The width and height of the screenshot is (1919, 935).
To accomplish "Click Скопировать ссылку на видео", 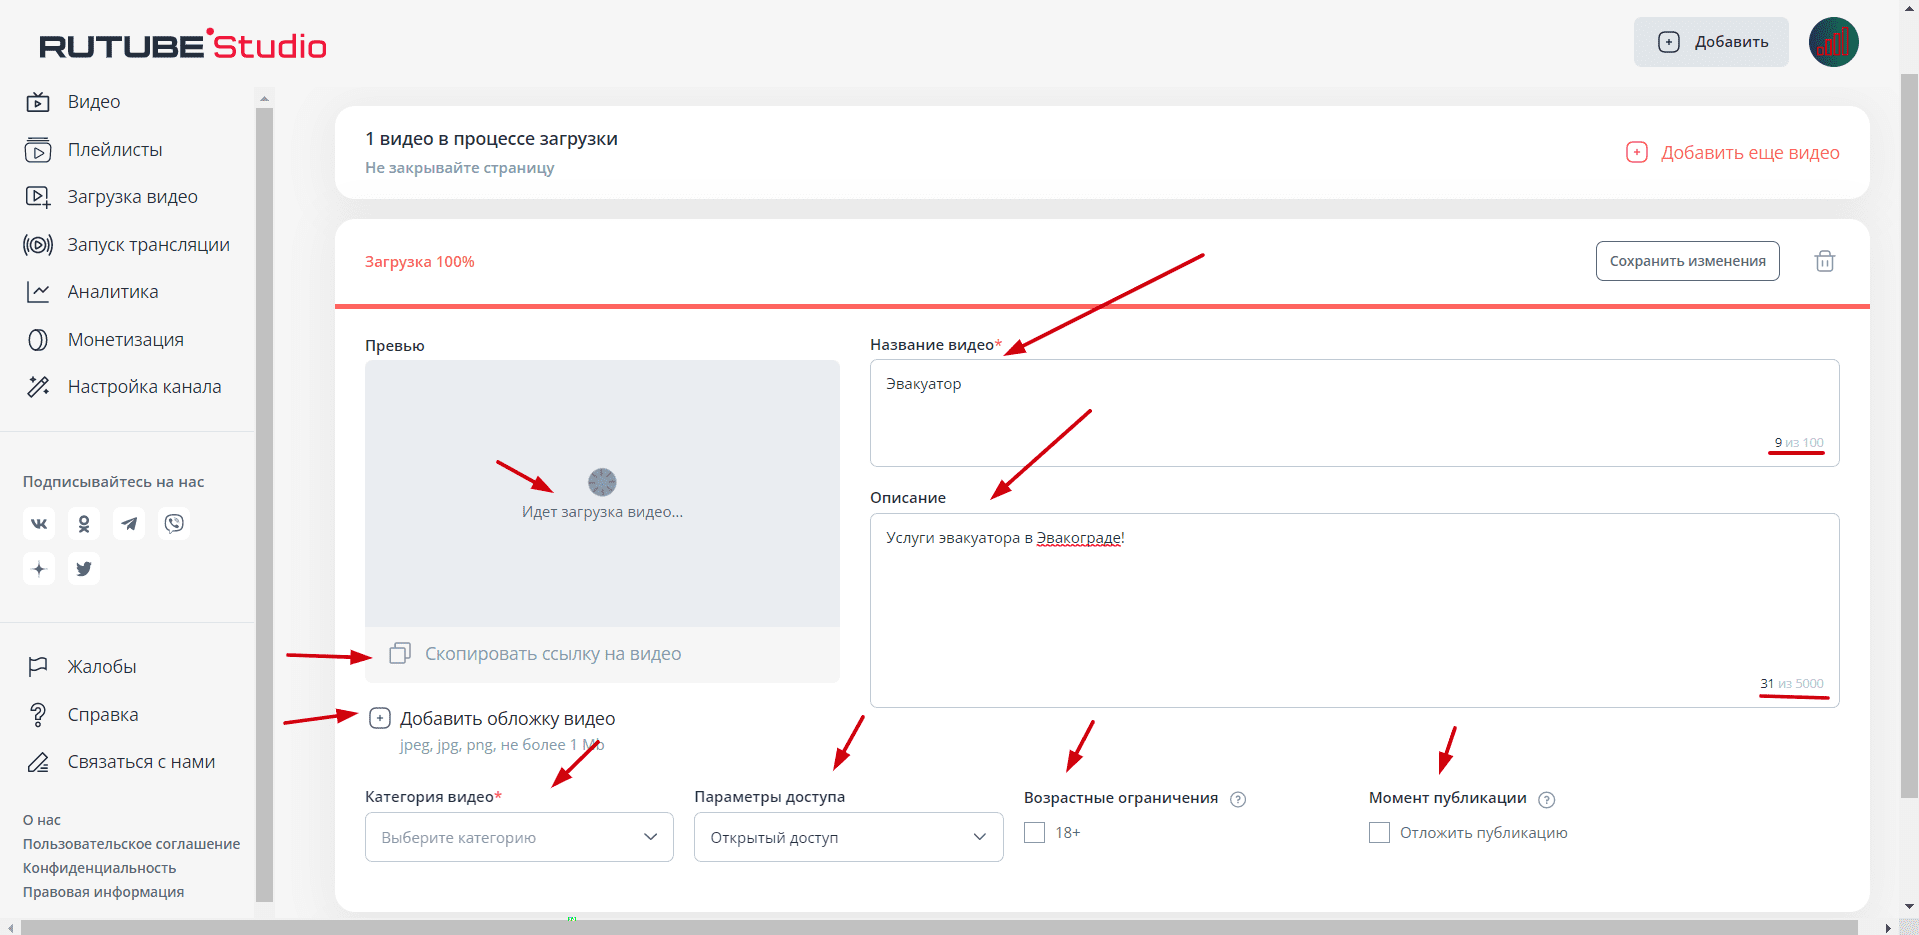I will point(553,654).
